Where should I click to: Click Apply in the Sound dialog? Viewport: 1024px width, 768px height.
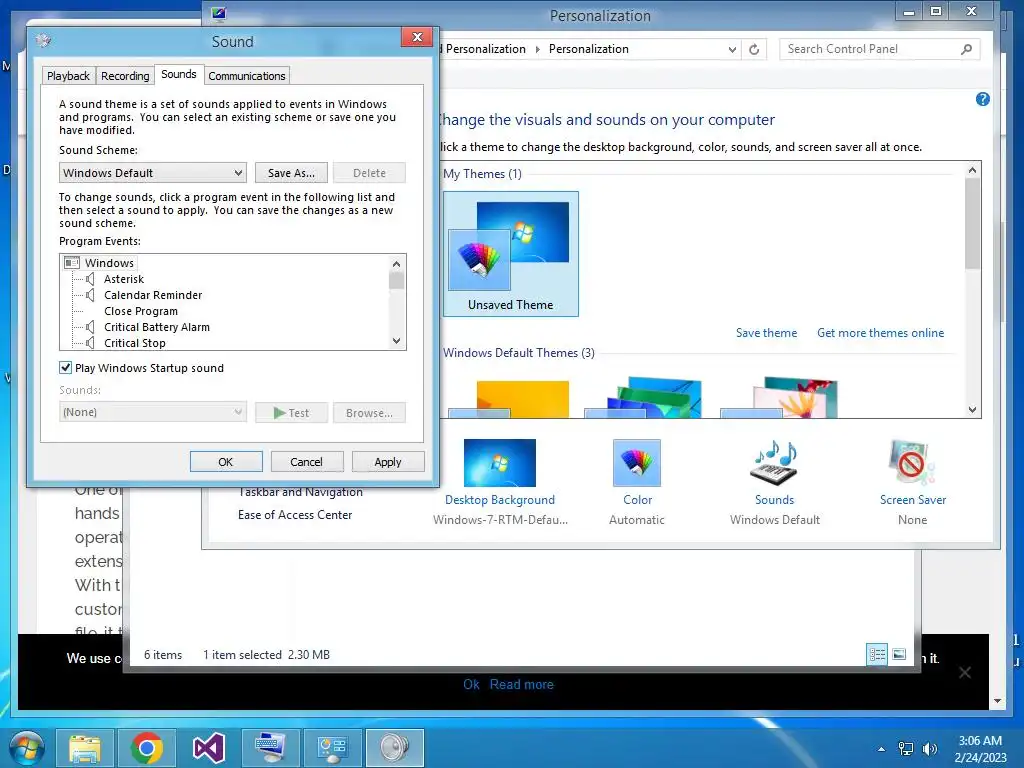coord(388,462)
